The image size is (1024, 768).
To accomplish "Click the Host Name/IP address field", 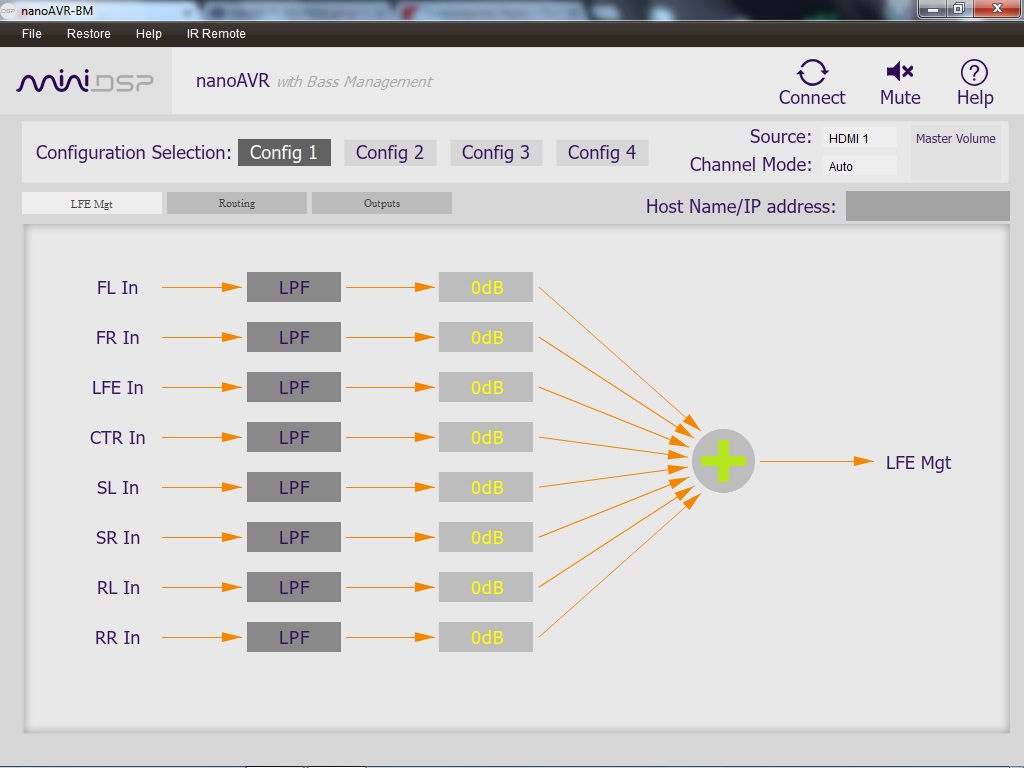I will [x=927, y=206].
